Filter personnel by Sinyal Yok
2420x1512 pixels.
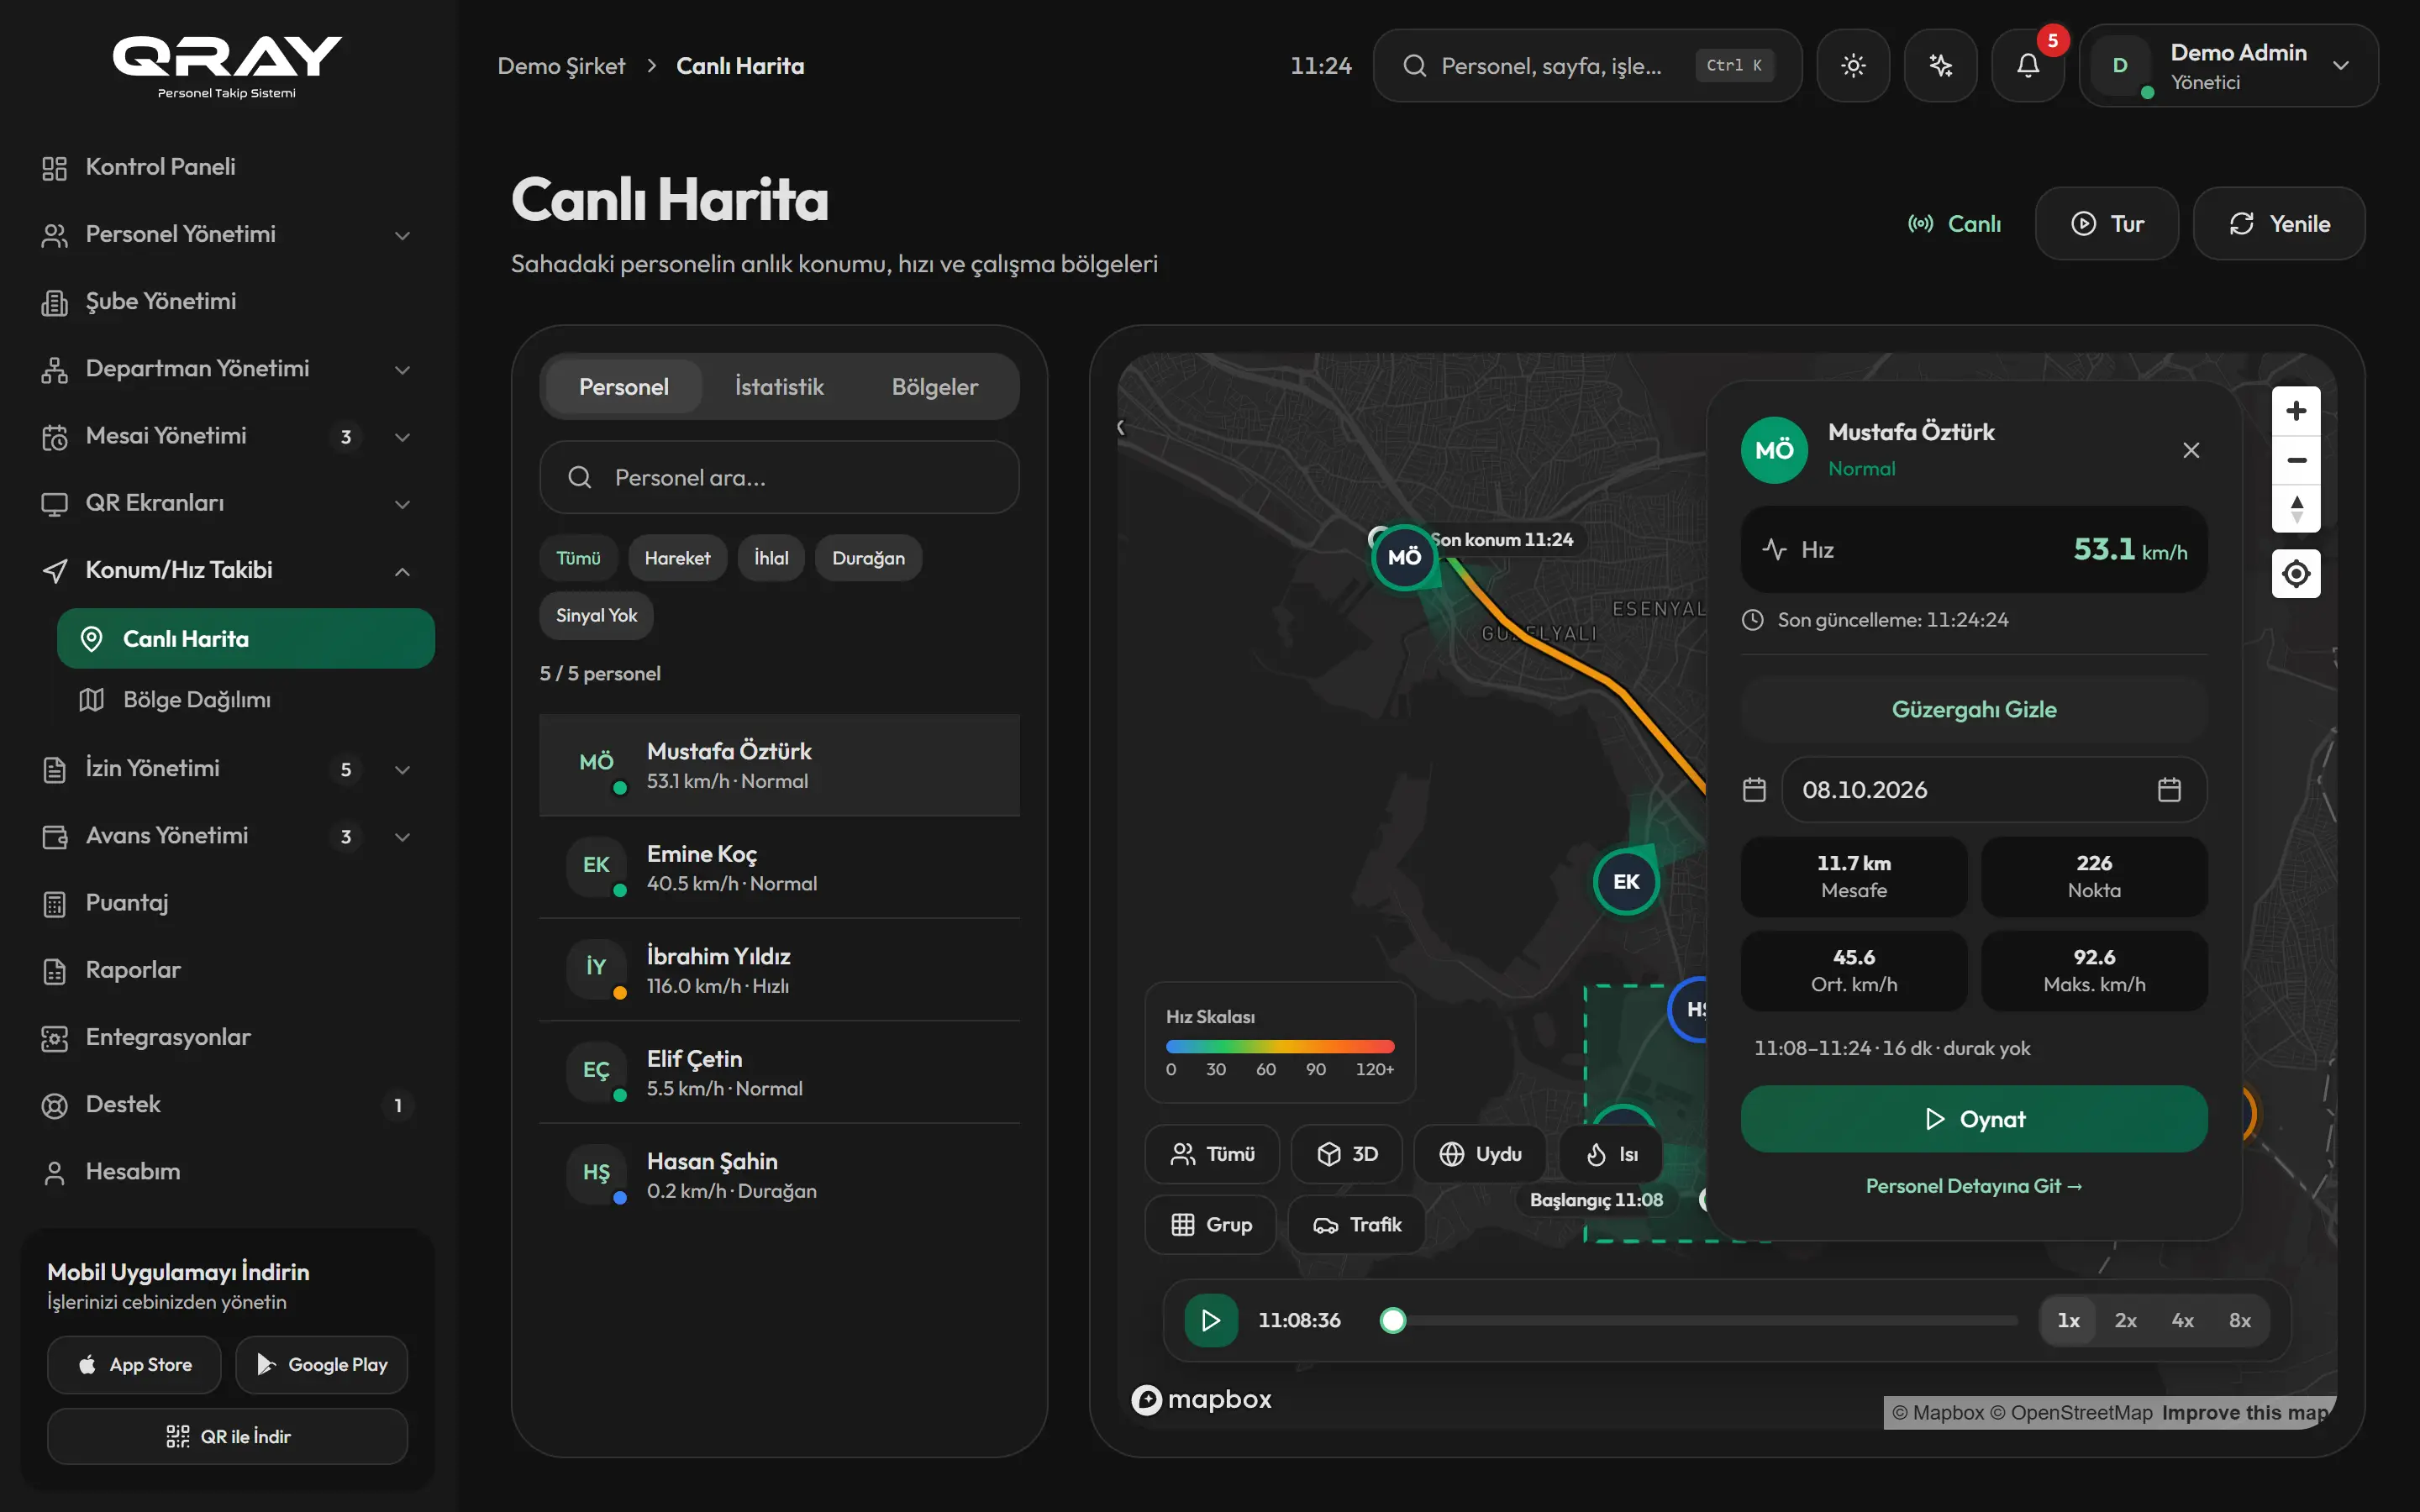(x=596, y=615)
